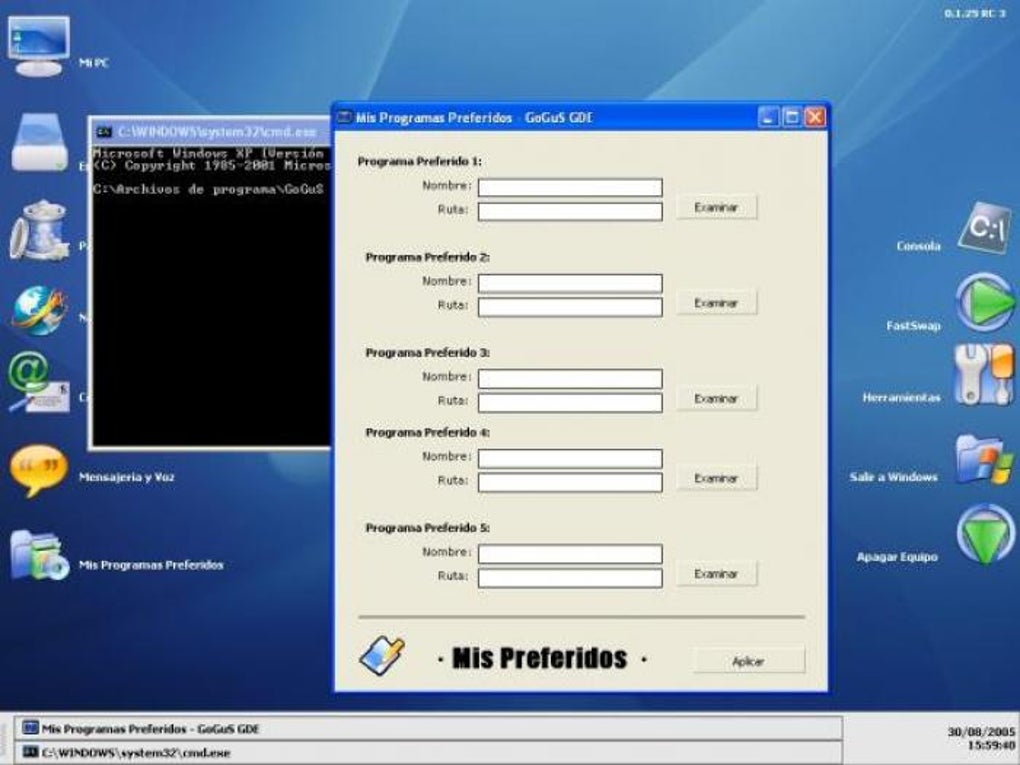Click the cmd.exe window title icon
Screen dimensions: 1020x765
(x=103, y=132)
